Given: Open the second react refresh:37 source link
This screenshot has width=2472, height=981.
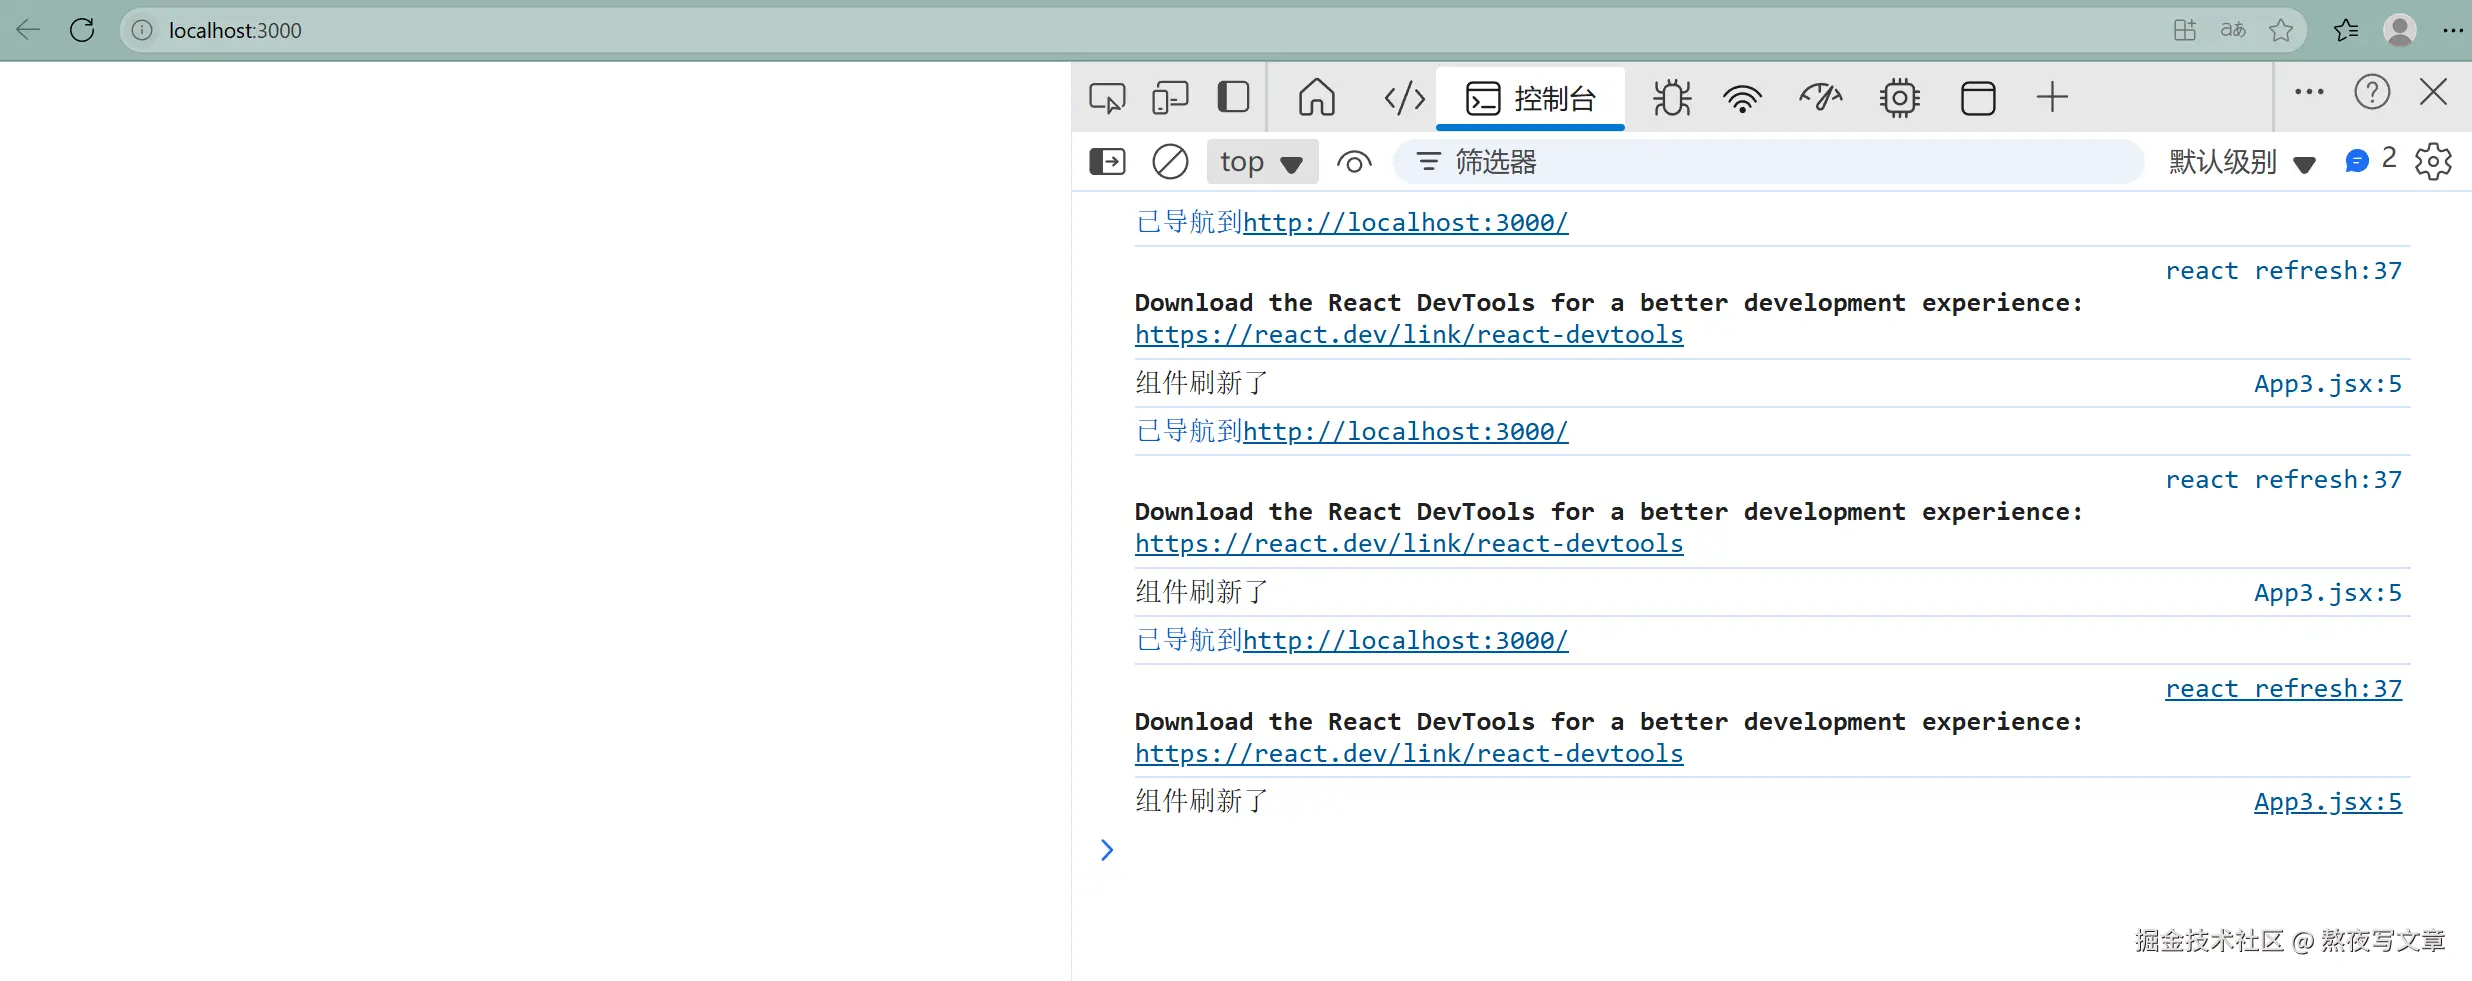Looking at the screenshot, I should pyautogui.click(x=2283, y=479).
